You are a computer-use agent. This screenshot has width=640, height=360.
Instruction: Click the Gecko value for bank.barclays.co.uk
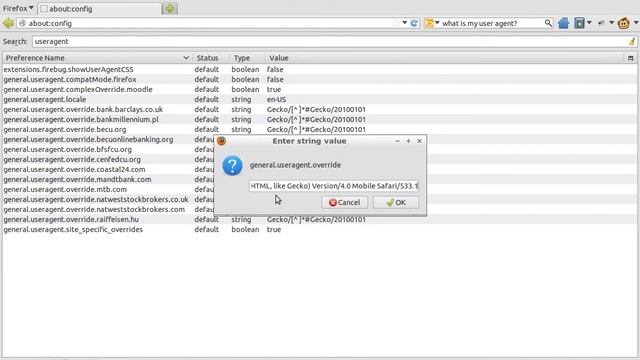click(x=316, y=109)
